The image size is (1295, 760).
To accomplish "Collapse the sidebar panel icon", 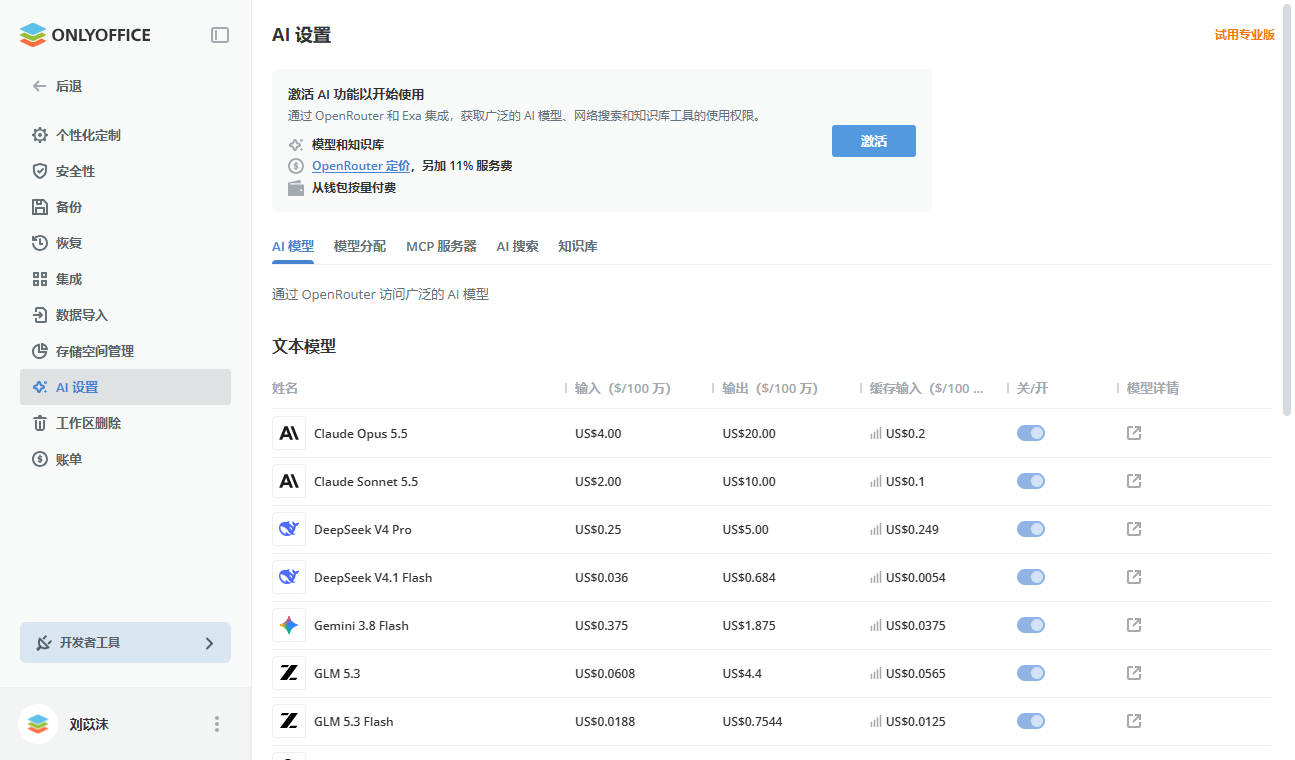I will (x=220, y=35).
